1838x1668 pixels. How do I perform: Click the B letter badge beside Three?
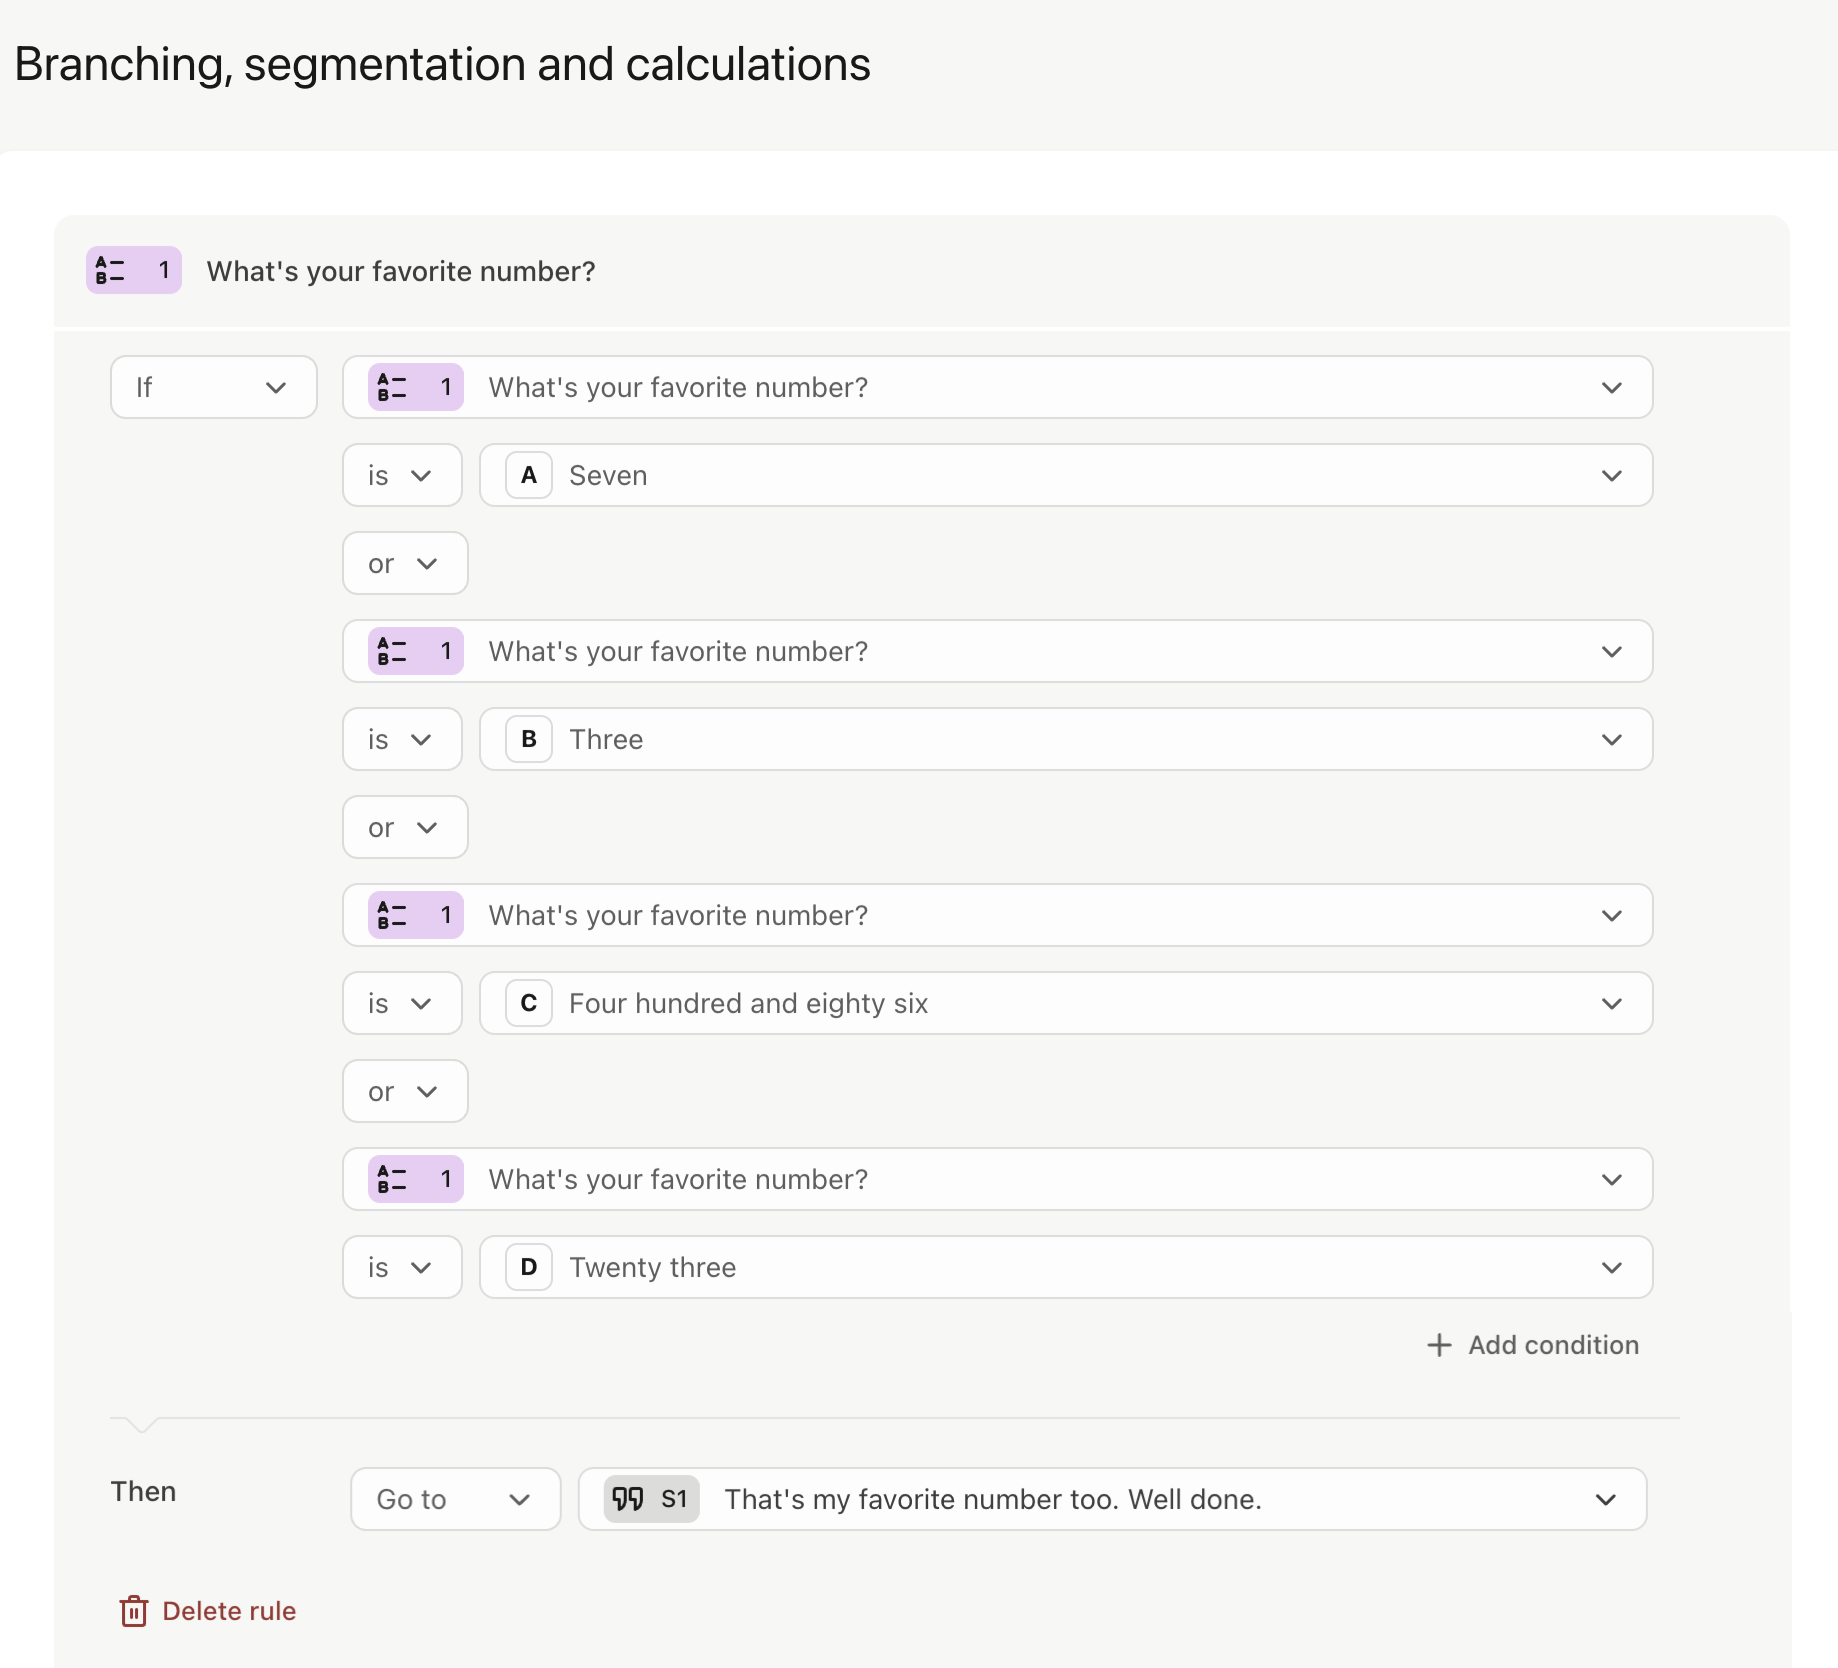[529, 739]
